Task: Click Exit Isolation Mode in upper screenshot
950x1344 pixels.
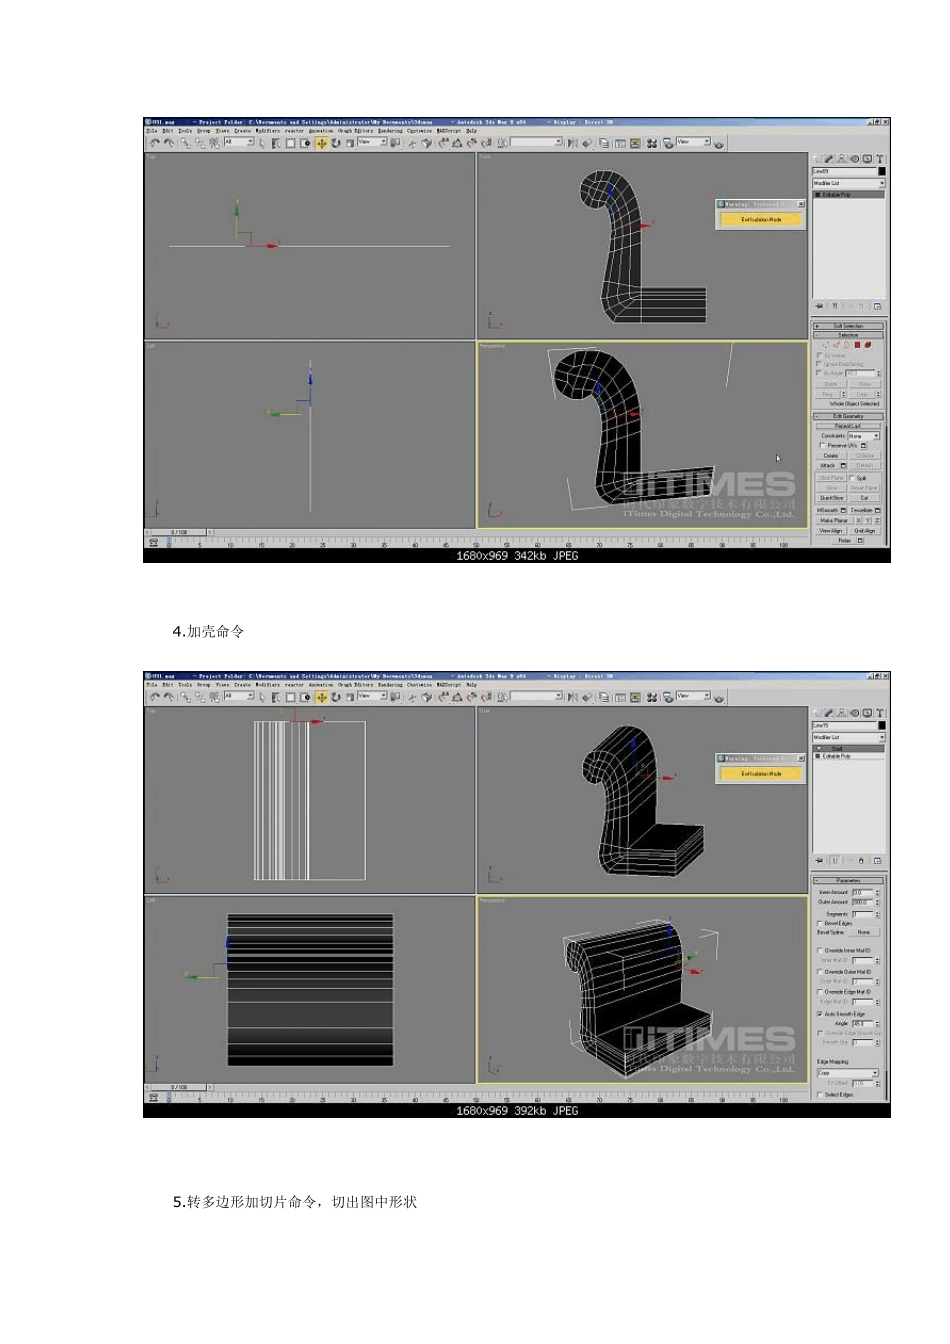Action: point(761,219)
